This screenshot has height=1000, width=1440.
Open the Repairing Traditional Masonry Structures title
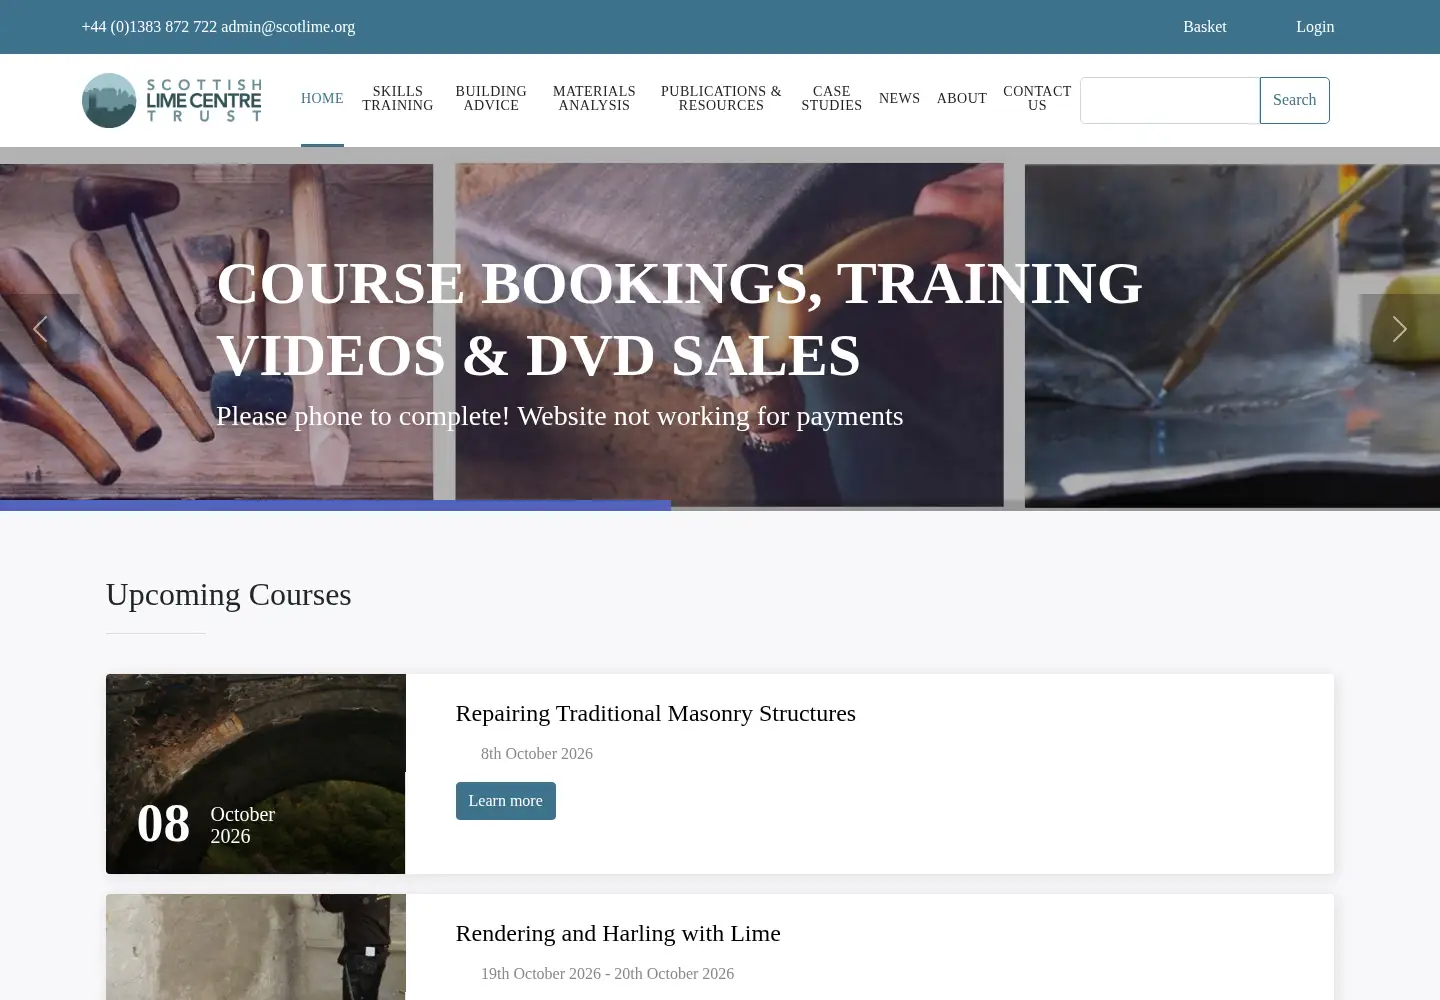point(655,713)
